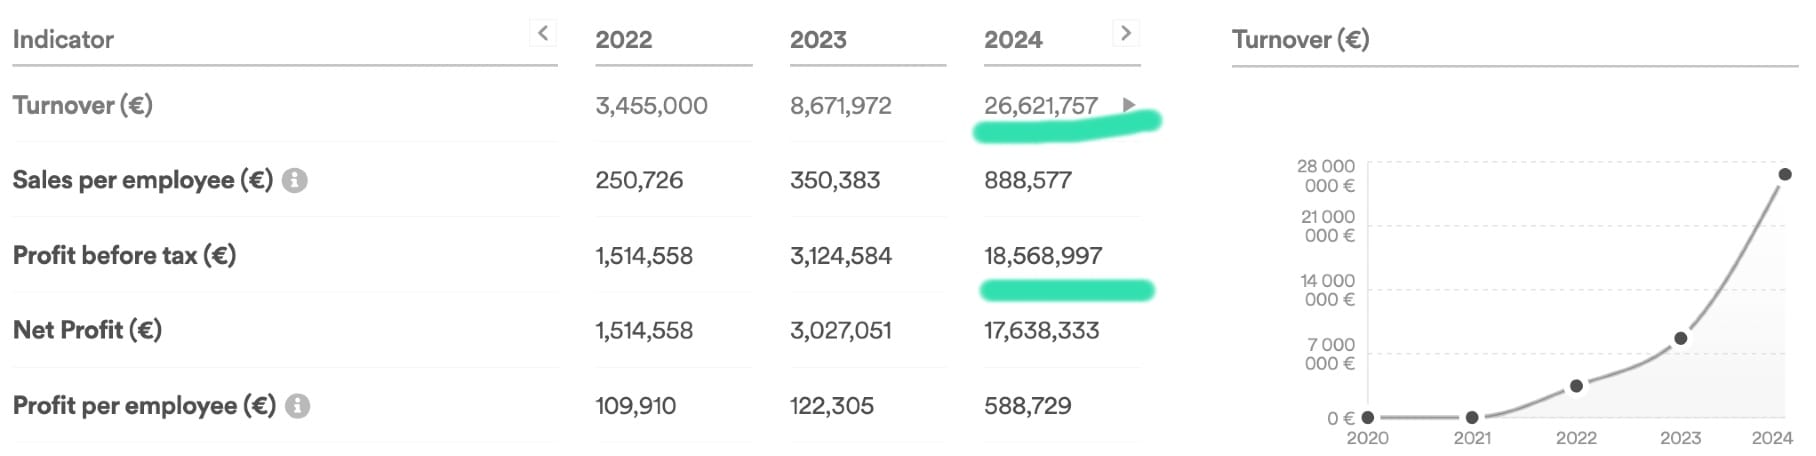Click the 2023 data point on chart
This screenshot has width=1816, height=456.
pos(1681,339)
